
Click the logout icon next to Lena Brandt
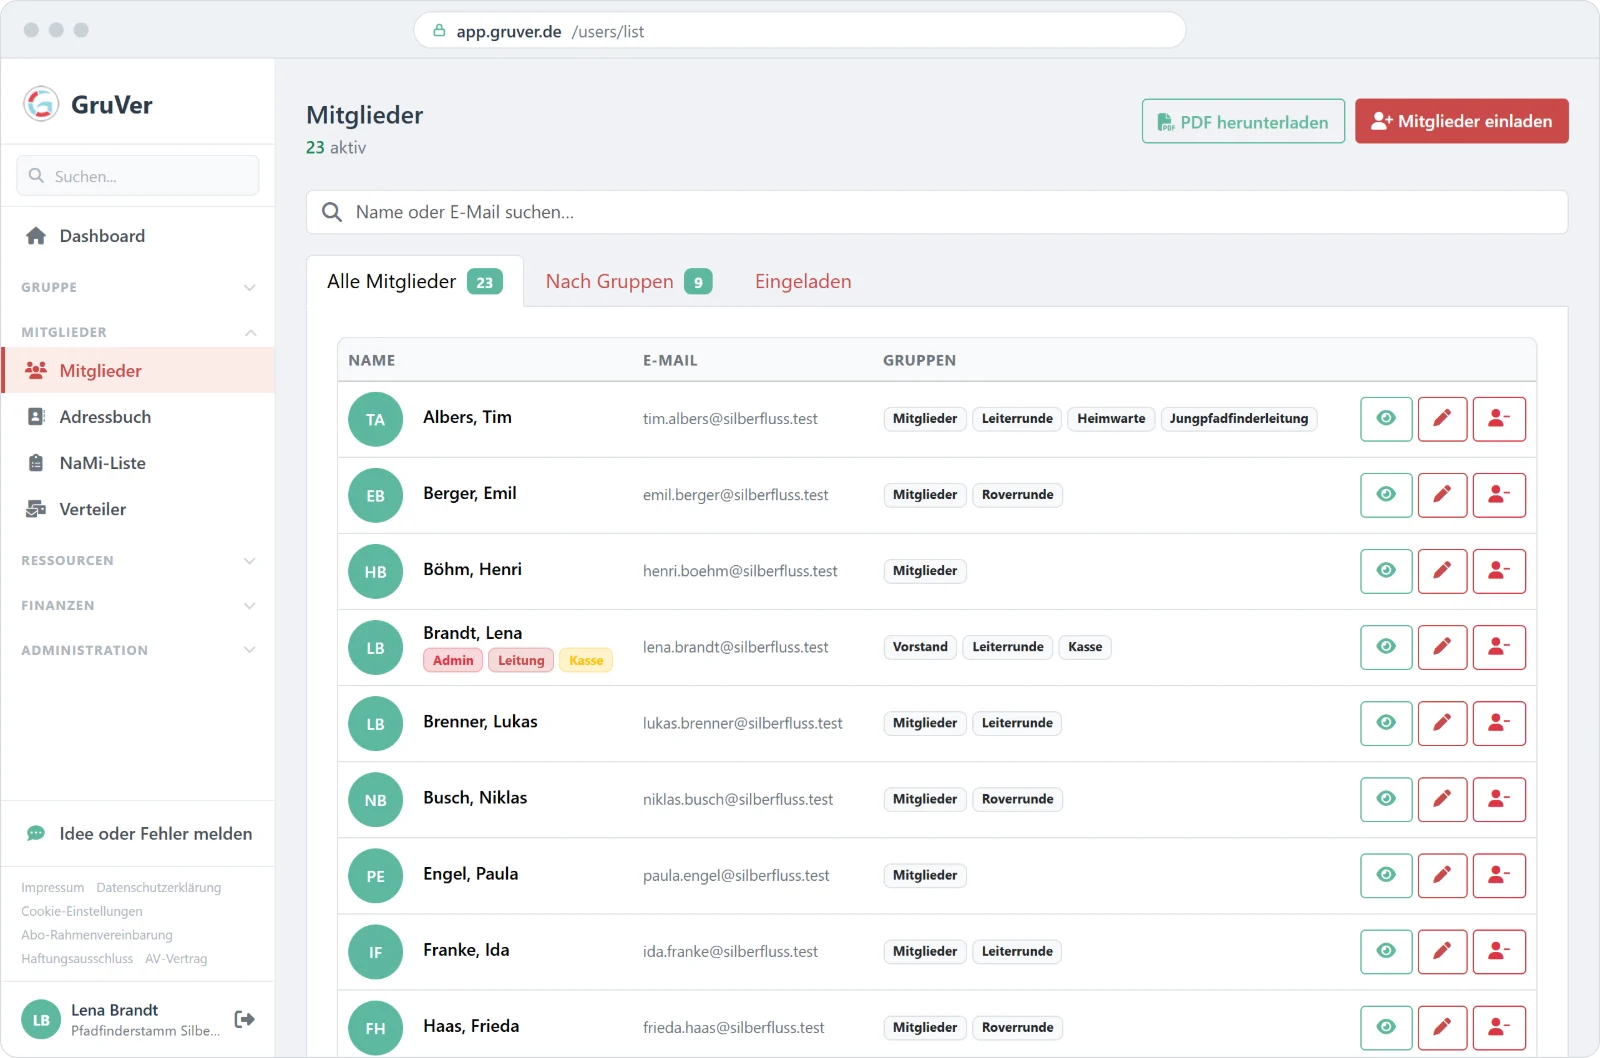244,1019
